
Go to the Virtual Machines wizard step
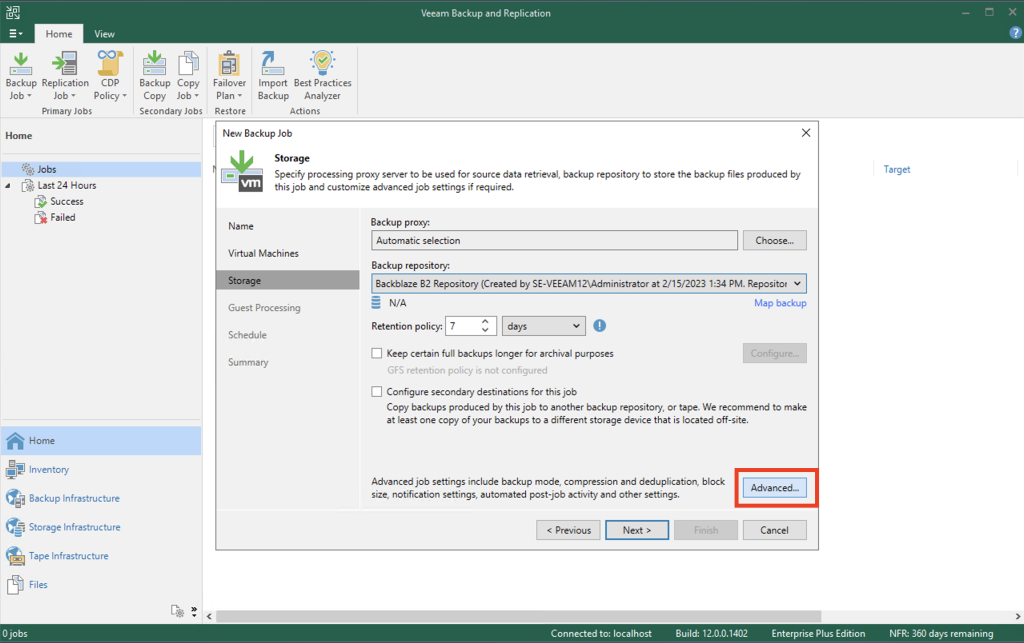coord(263,253)
